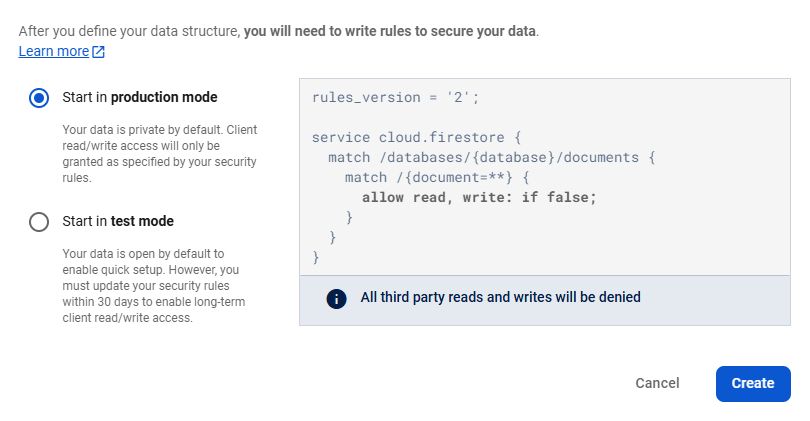Click the 'Start in production mode' label
Image resolution: width=810 pixels, height=421 pixels.
pyautogui.click(x=139, y=97)
